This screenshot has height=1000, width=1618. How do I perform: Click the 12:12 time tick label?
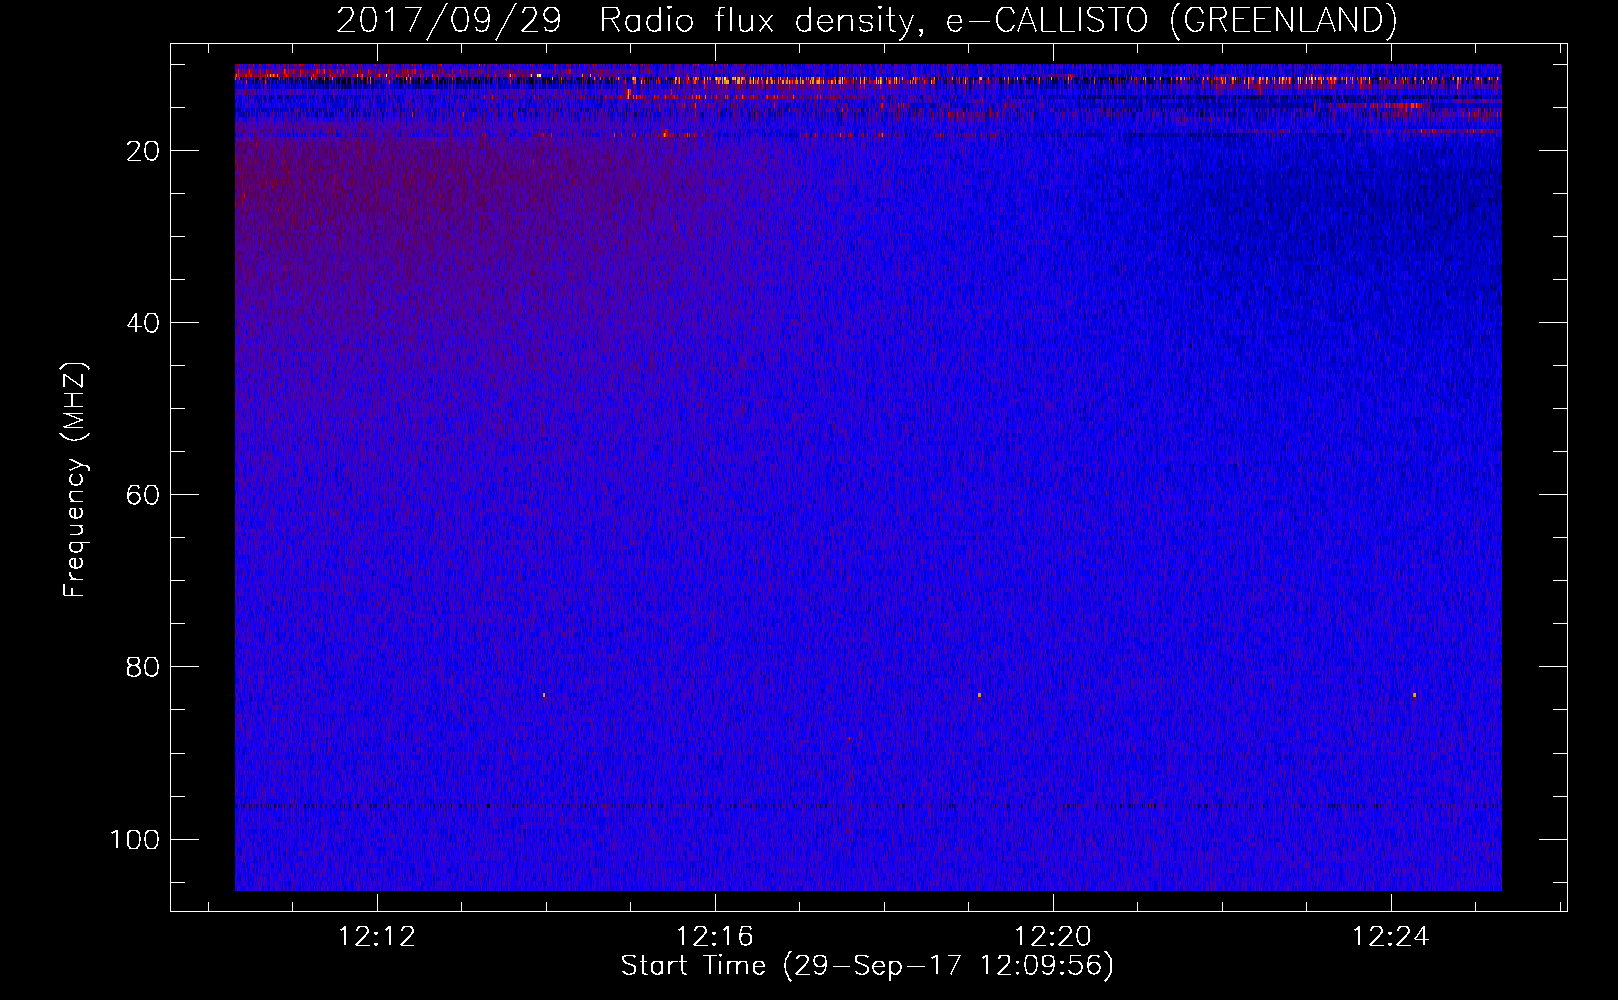[377, 937]
